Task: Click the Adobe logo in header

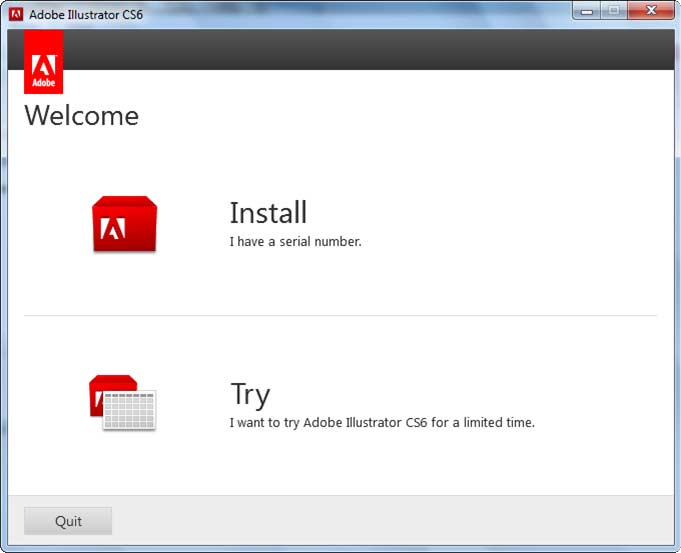Action: (x=43, y=62)
